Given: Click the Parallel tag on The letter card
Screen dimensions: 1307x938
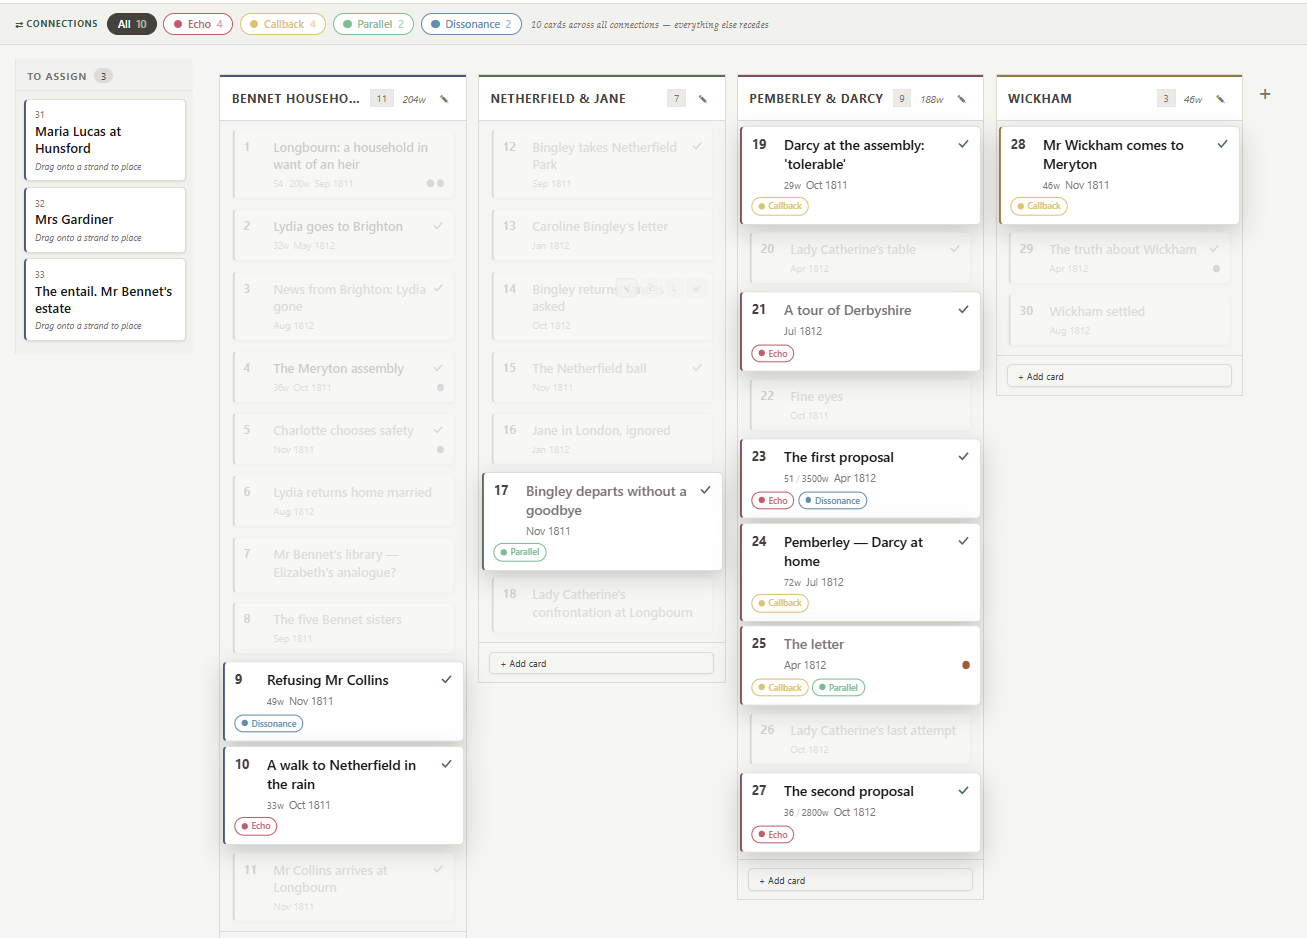Looking at the screenshot, I should (x=838, y=687).
